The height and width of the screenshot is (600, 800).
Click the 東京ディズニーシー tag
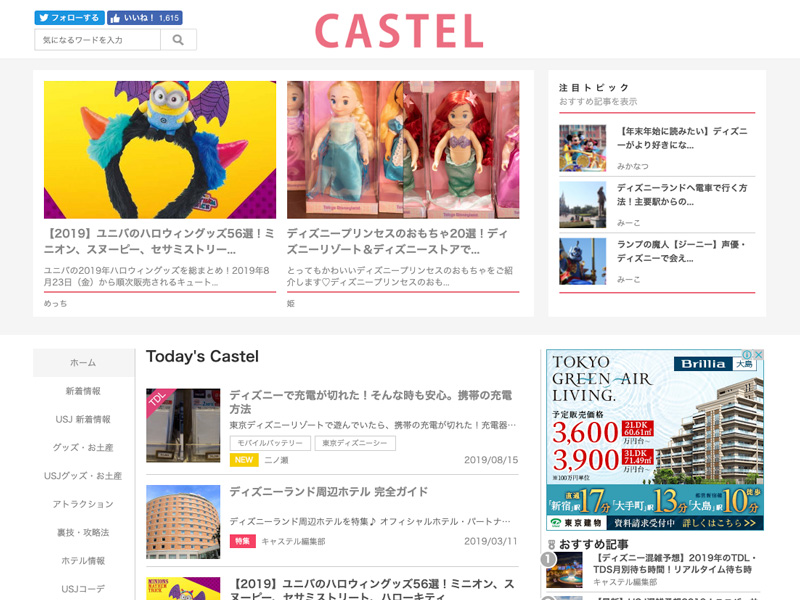click(355, 443)
